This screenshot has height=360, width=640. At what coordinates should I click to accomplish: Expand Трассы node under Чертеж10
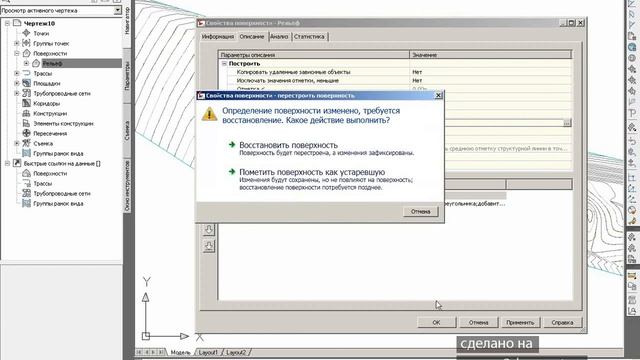17,73
